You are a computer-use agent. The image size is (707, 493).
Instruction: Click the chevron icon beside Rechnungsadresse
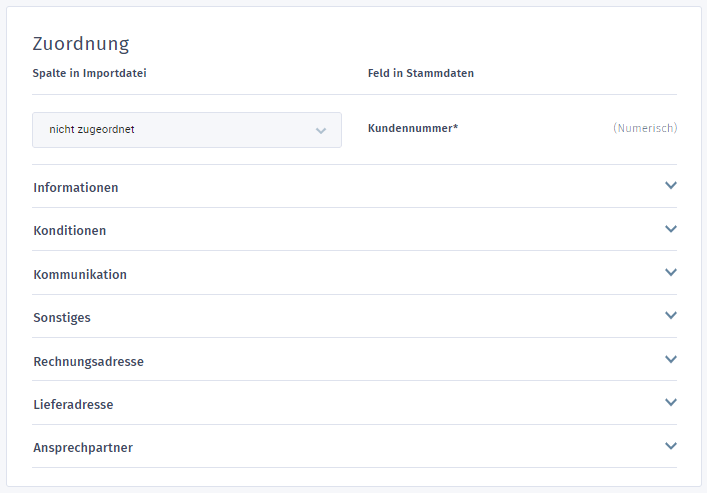[x=671, y=359]
